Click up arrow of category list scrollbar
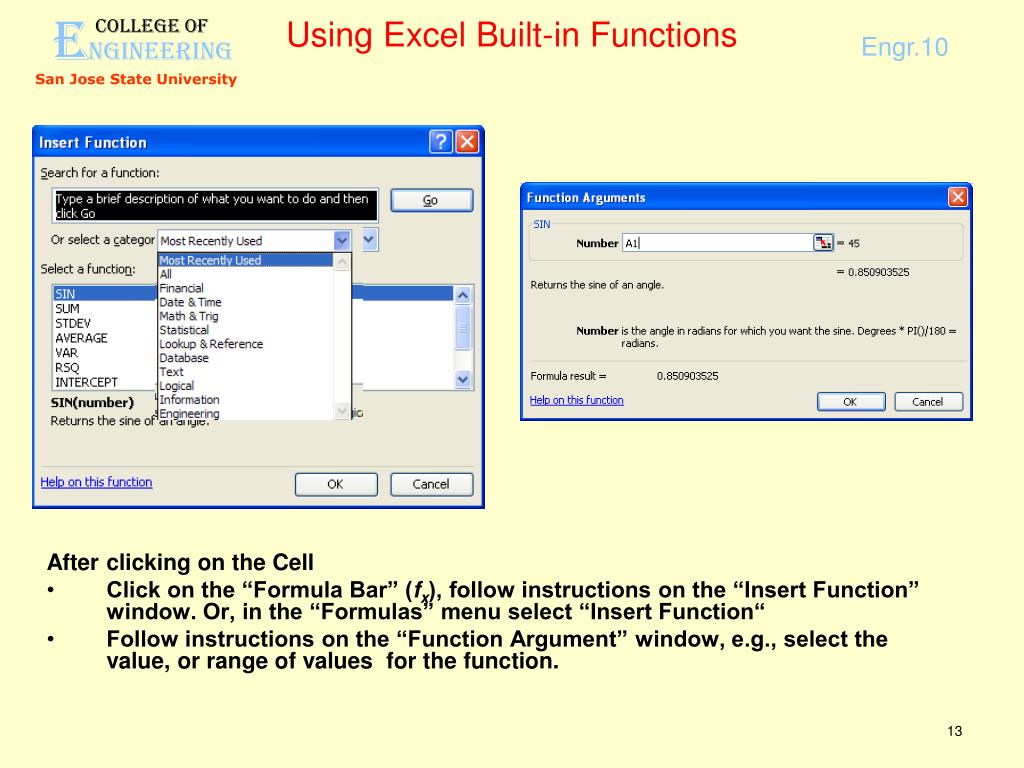1024x768 pixels. (x=342, y=262)
